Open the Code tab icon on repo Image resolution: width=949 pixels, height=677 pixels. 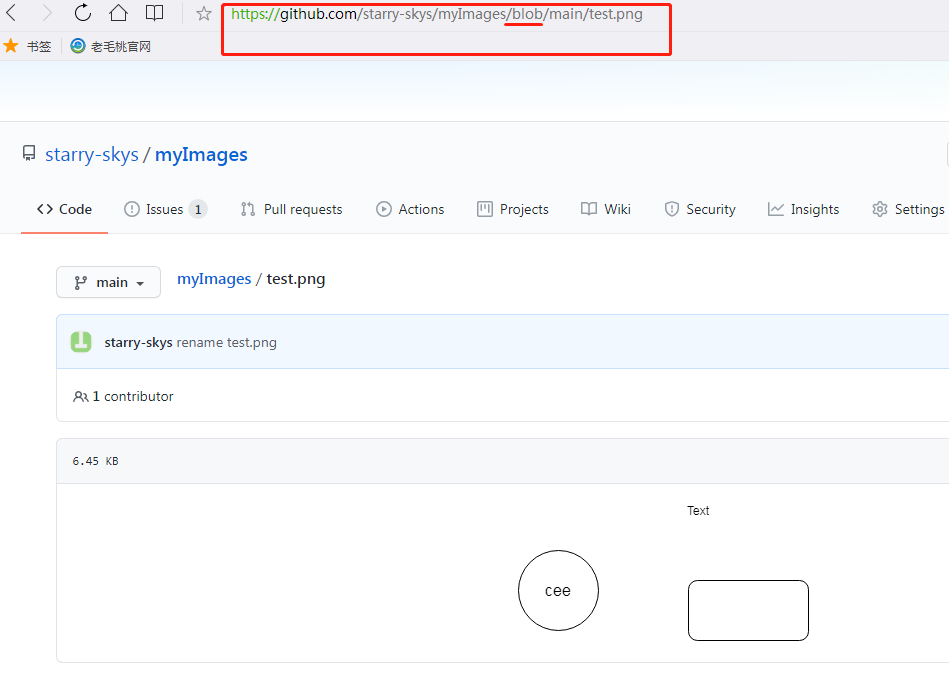[44, 209]
